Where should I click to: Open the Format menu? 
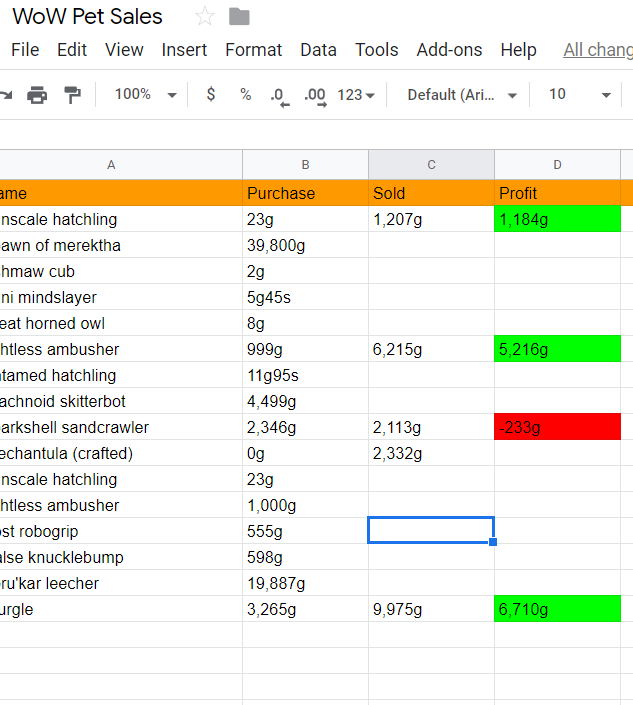253,50
